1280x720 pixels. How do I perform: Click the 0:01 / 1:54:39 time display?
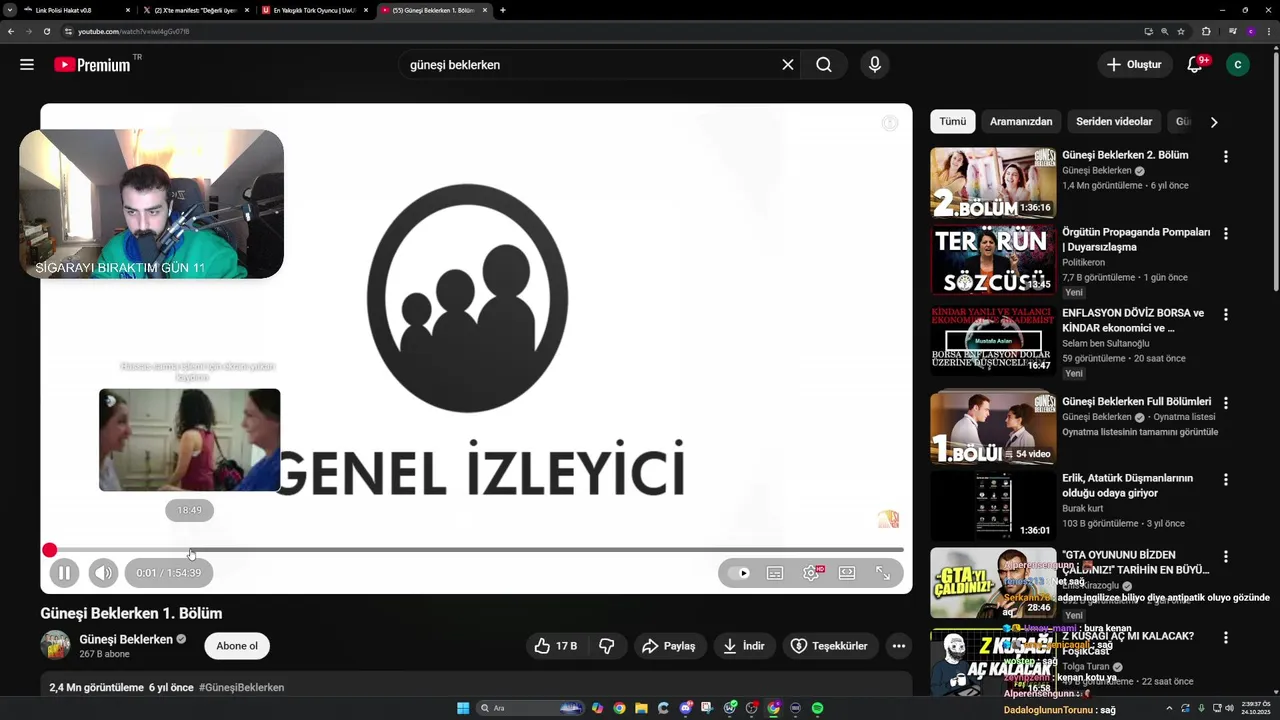click(x=169, y=573)
